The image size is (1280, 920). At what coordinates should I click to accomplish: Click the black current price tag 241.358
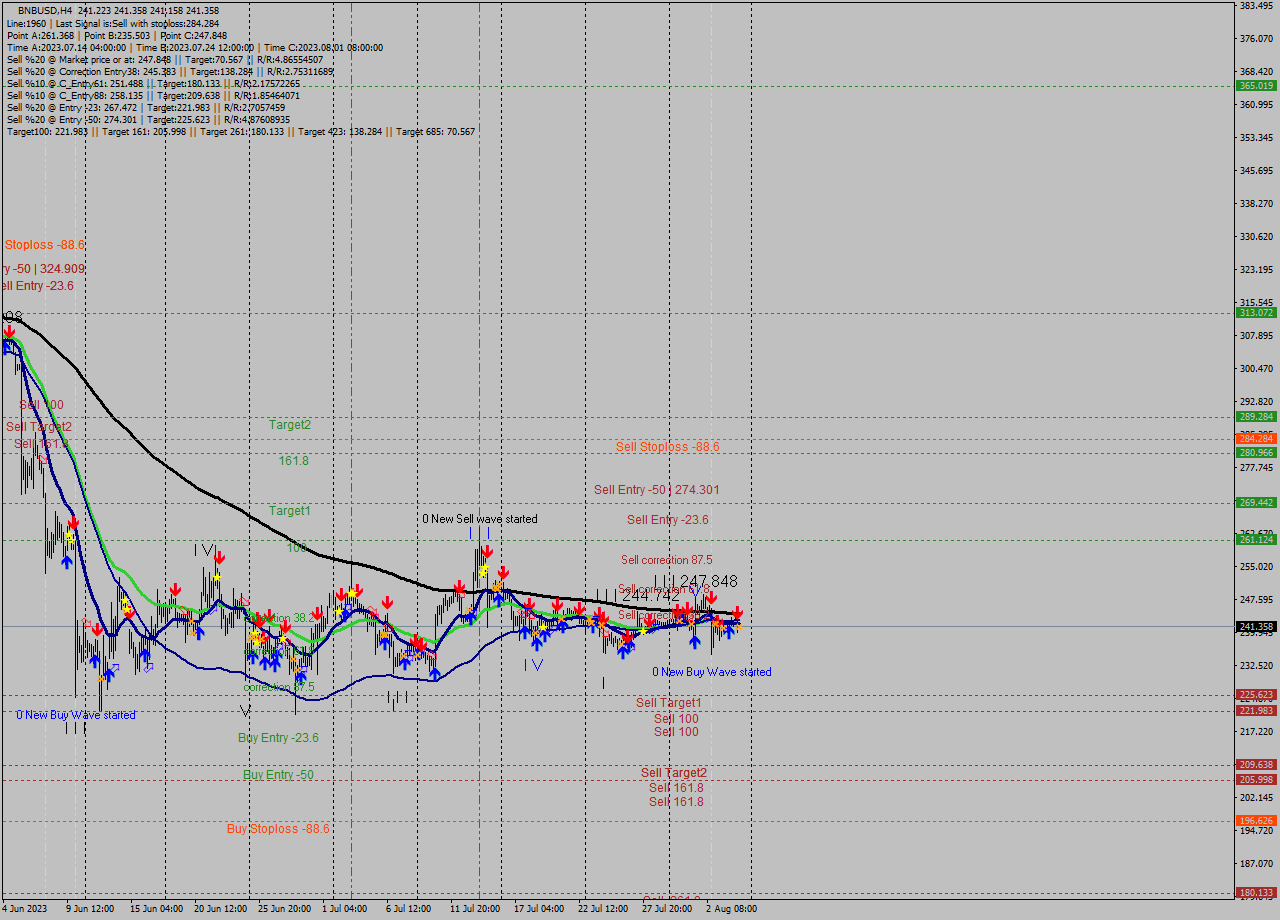tap(1254, 624)
